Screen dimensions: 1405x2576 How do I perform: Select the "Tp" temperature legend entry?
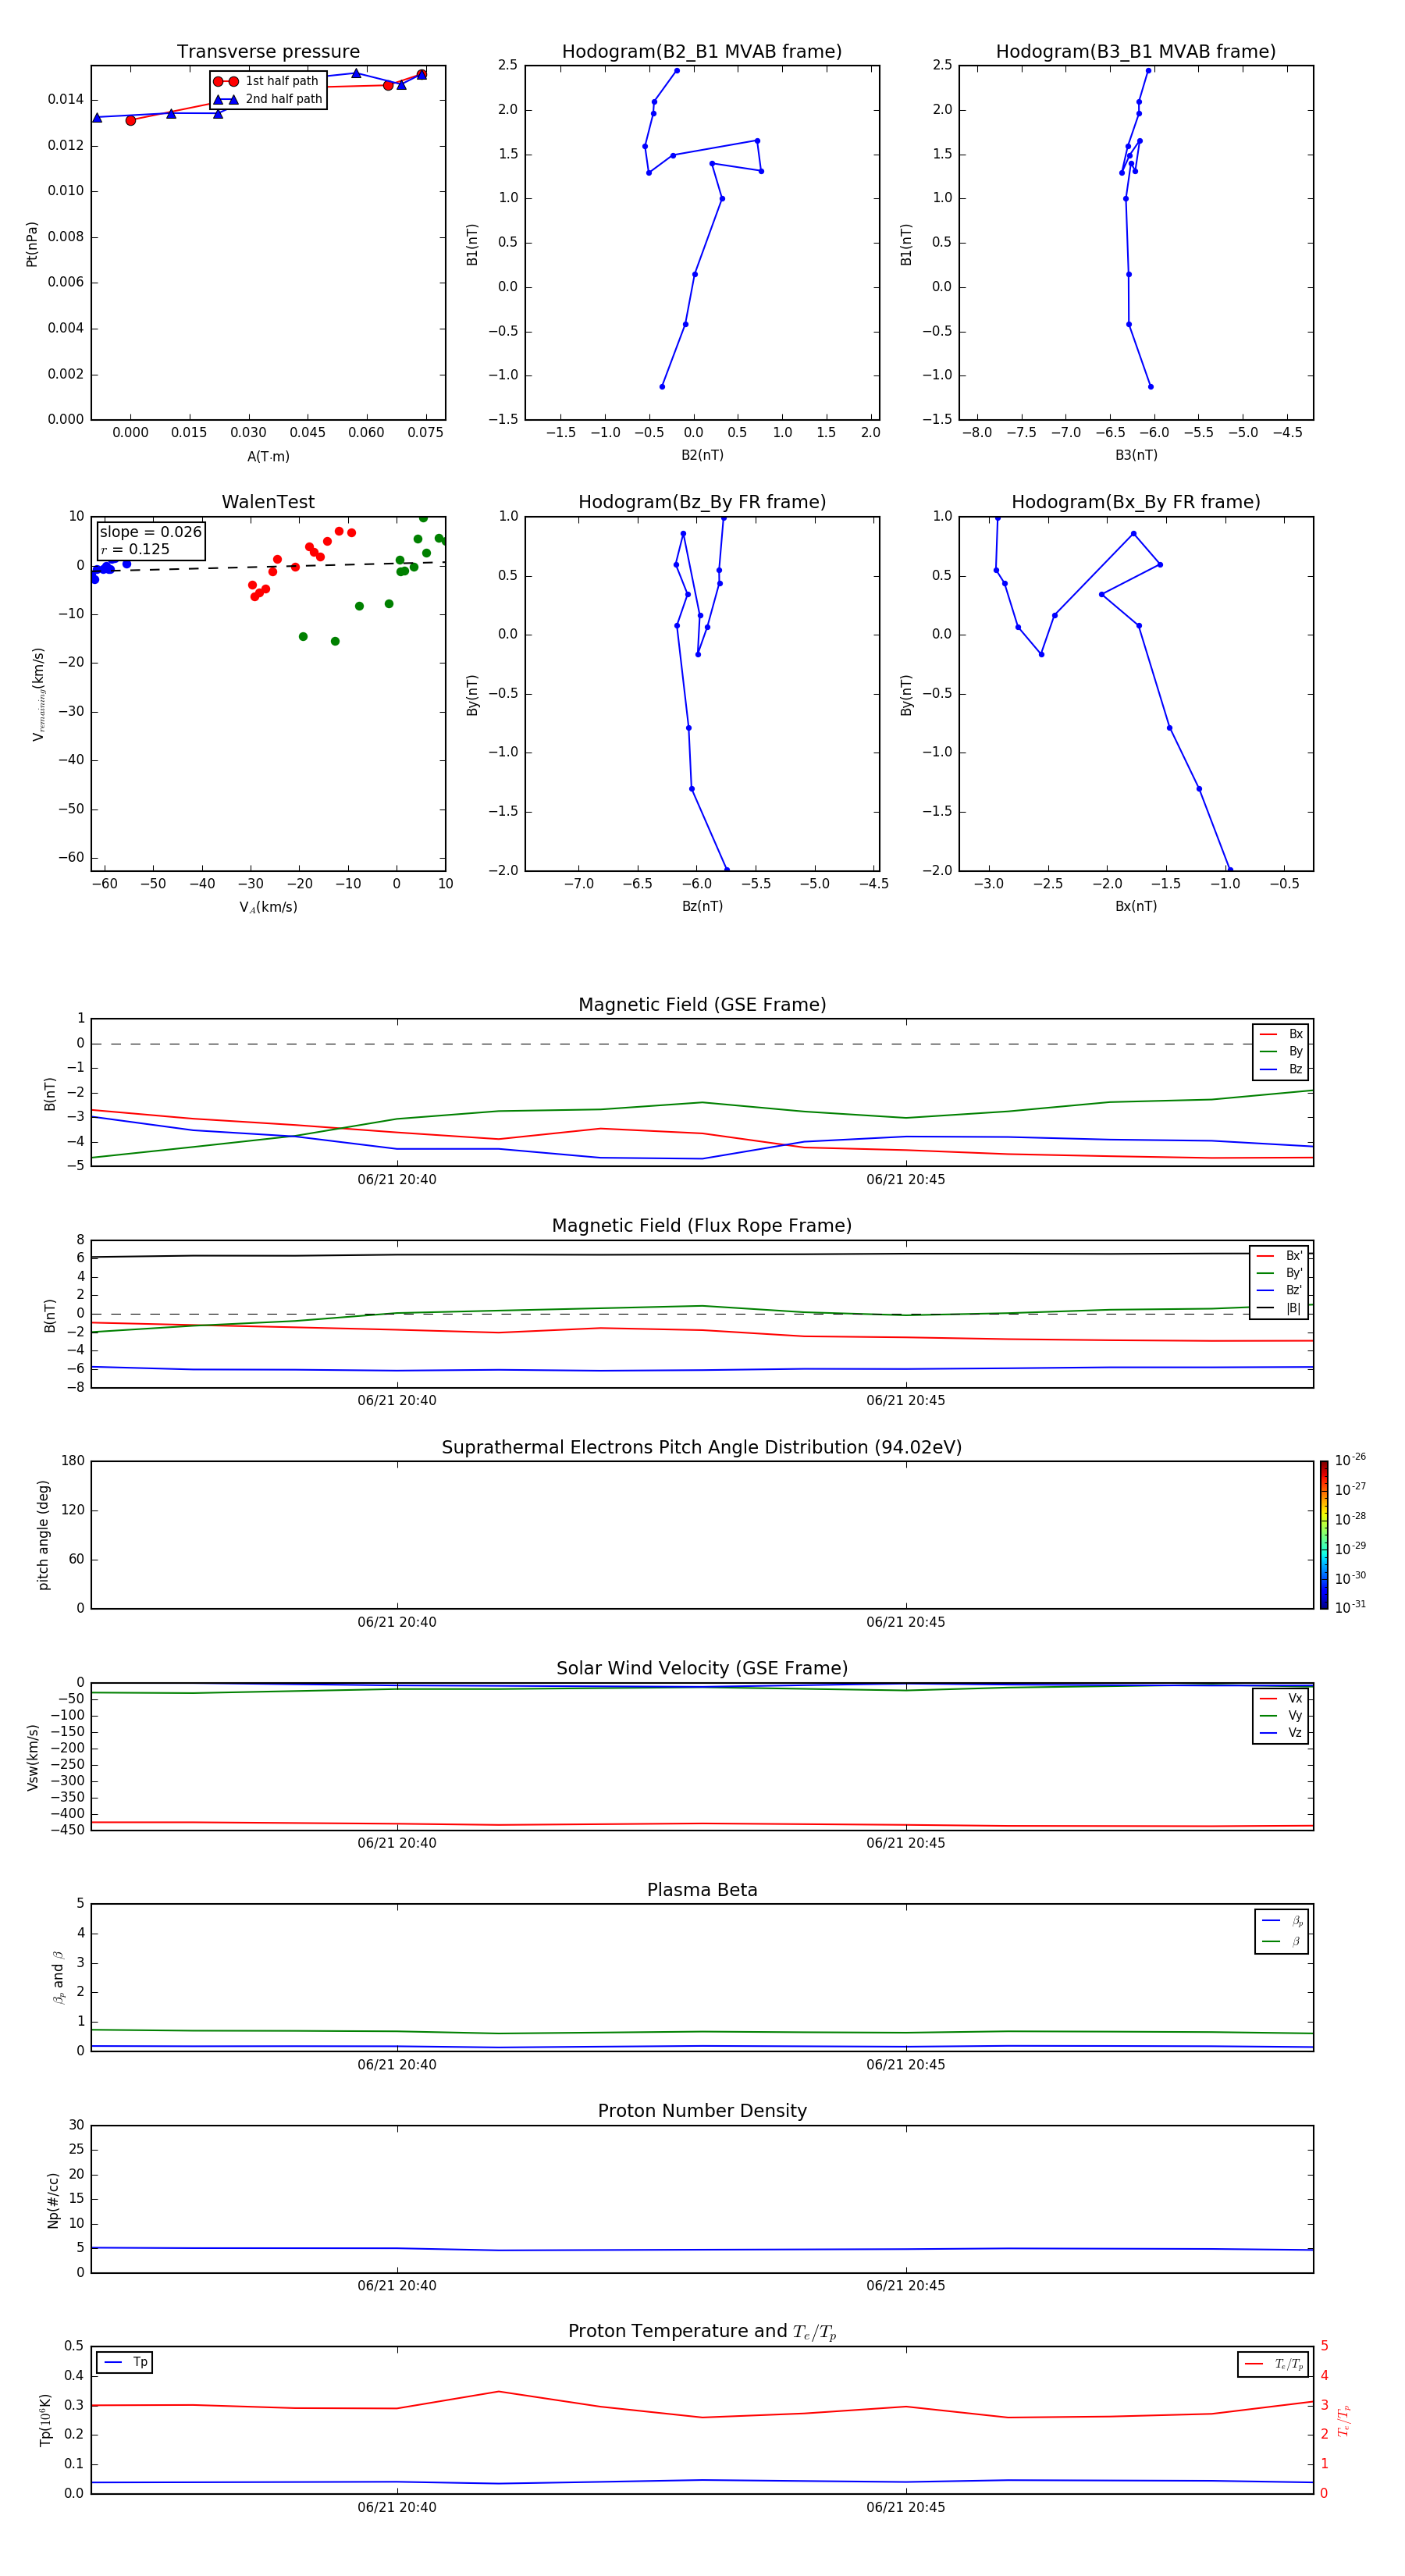pyautogui.click(x=125, y=2362)
